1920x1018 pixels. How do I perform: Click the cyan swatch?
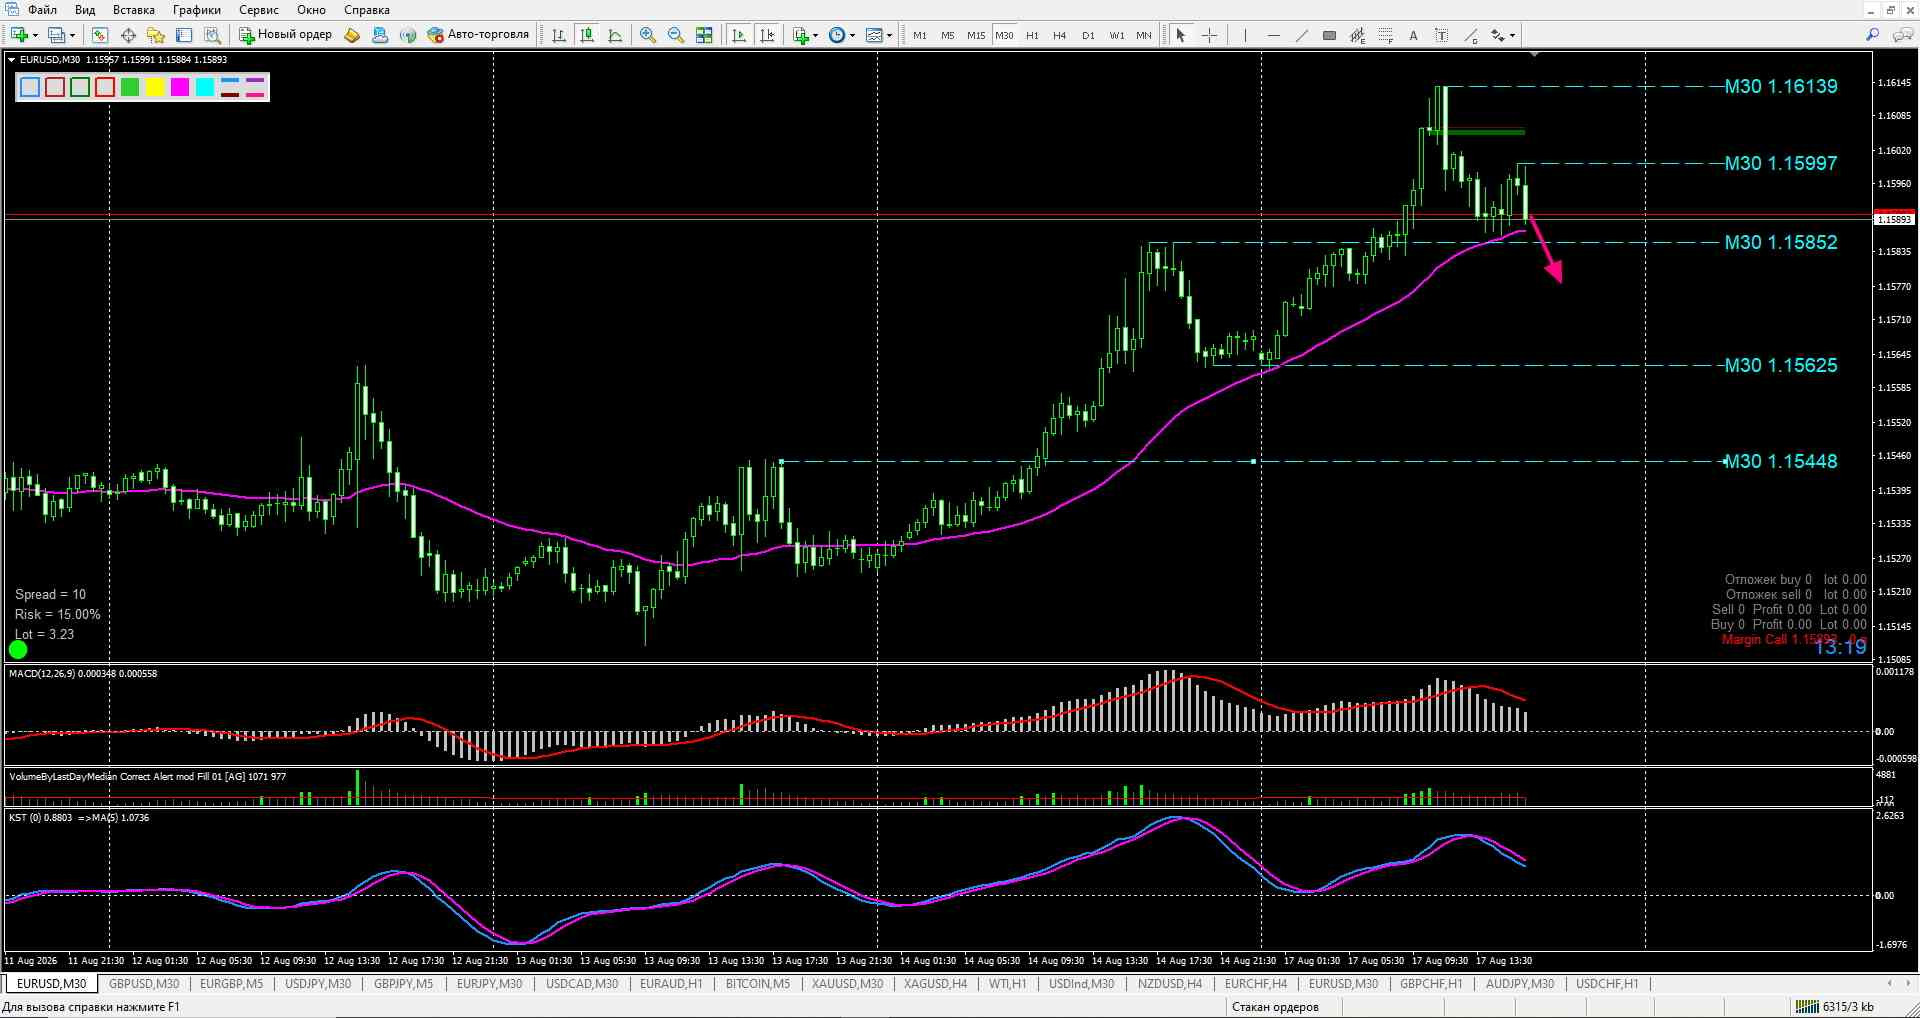[205, 88]
